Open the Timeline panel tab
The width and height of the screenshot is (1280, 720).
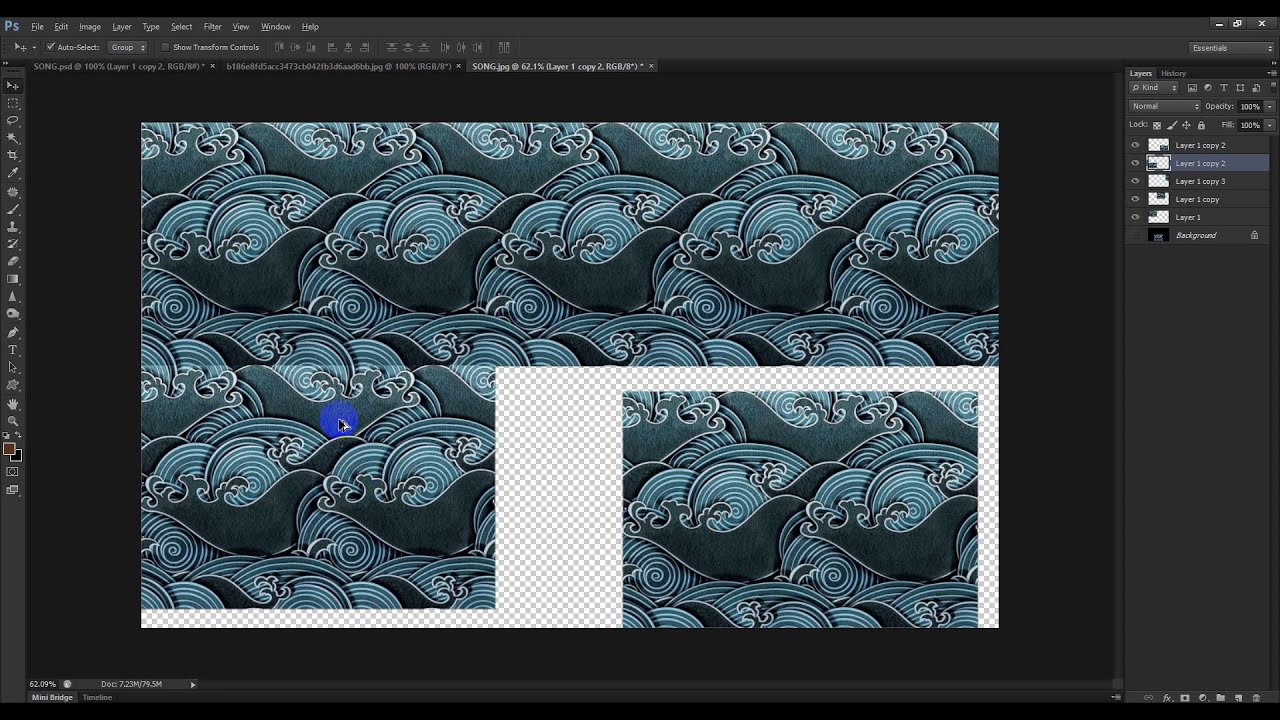(97, 697)
